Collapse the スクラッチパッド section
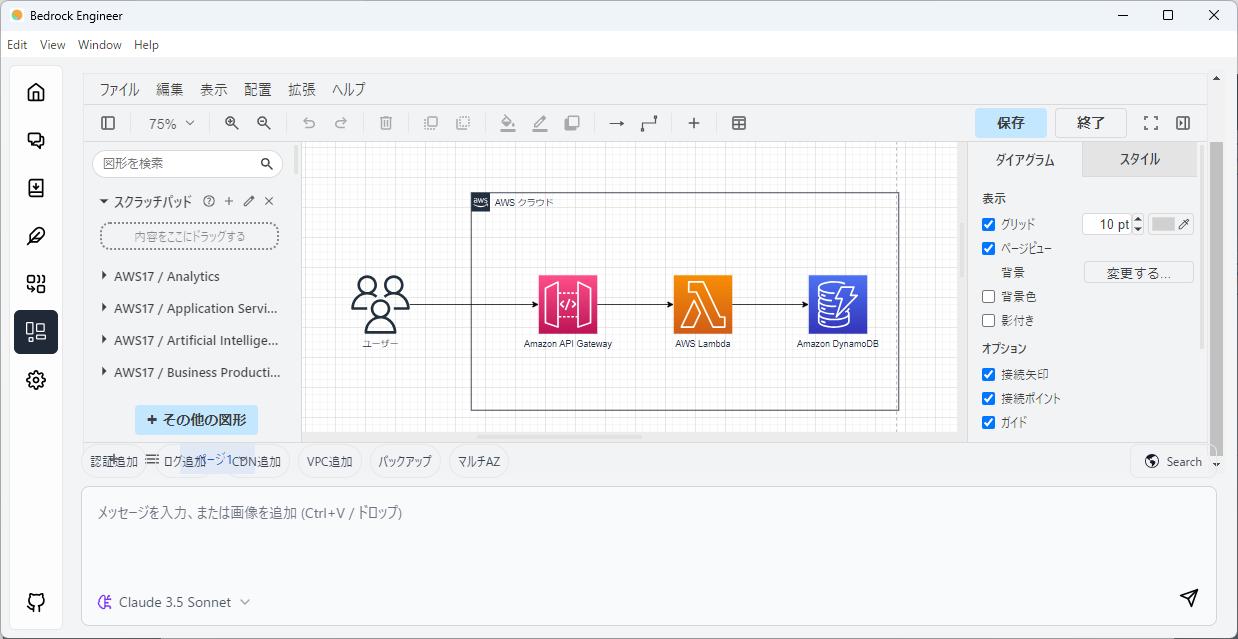 pyautogui.click(x=146, y=201)
